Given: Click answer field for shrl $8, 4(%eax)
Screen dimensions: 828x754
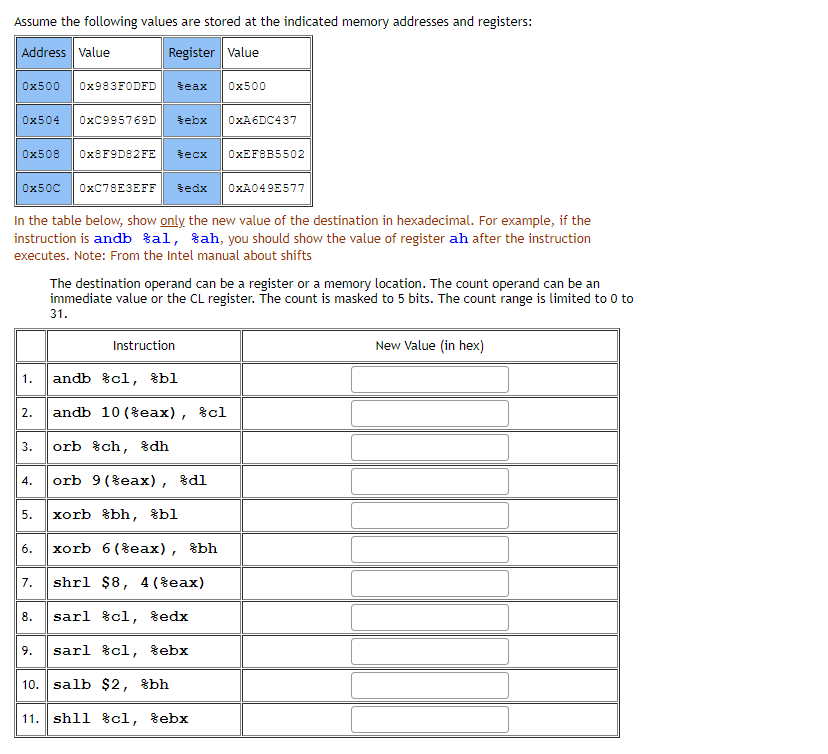Looking at the screenshot, I should point(429,583).
